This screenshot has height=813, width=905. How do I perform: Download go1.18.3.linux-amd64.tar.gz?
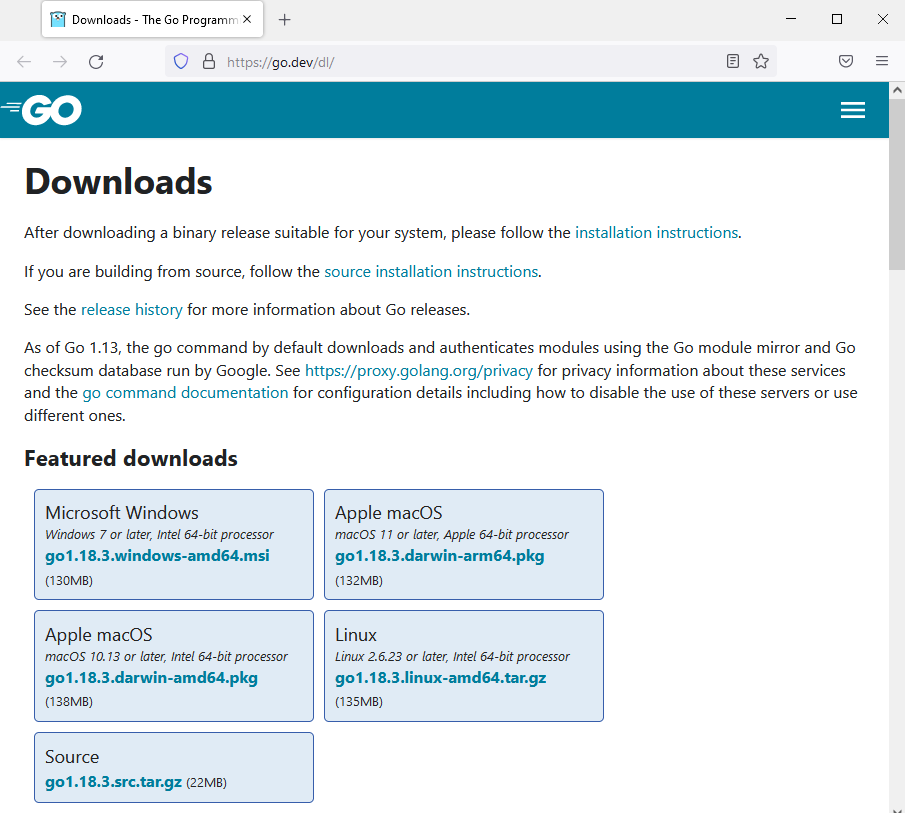click(441, 677)
